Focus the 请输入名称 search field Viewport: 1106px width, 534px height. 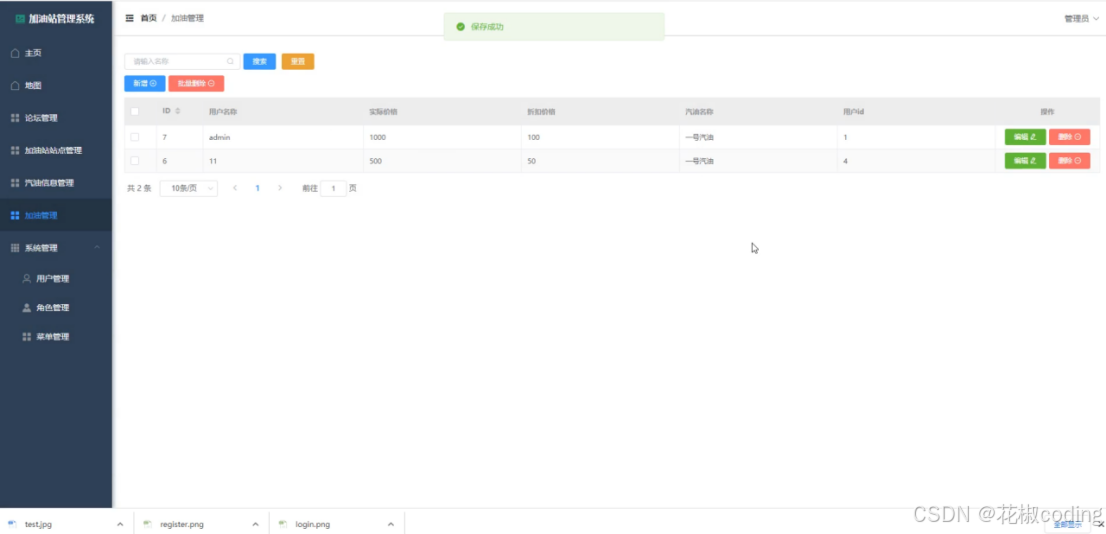(182, 61)
